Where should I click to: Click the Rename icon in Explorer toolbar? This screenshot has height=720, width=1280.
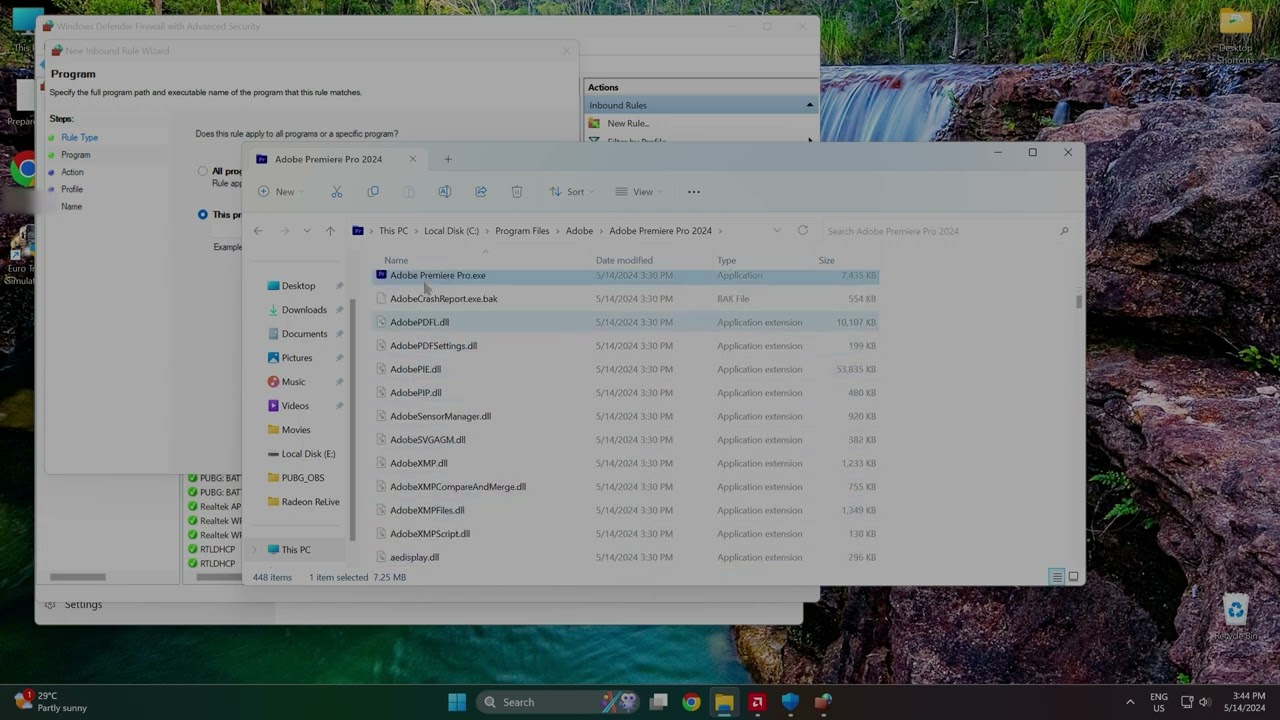coord(445,192)
